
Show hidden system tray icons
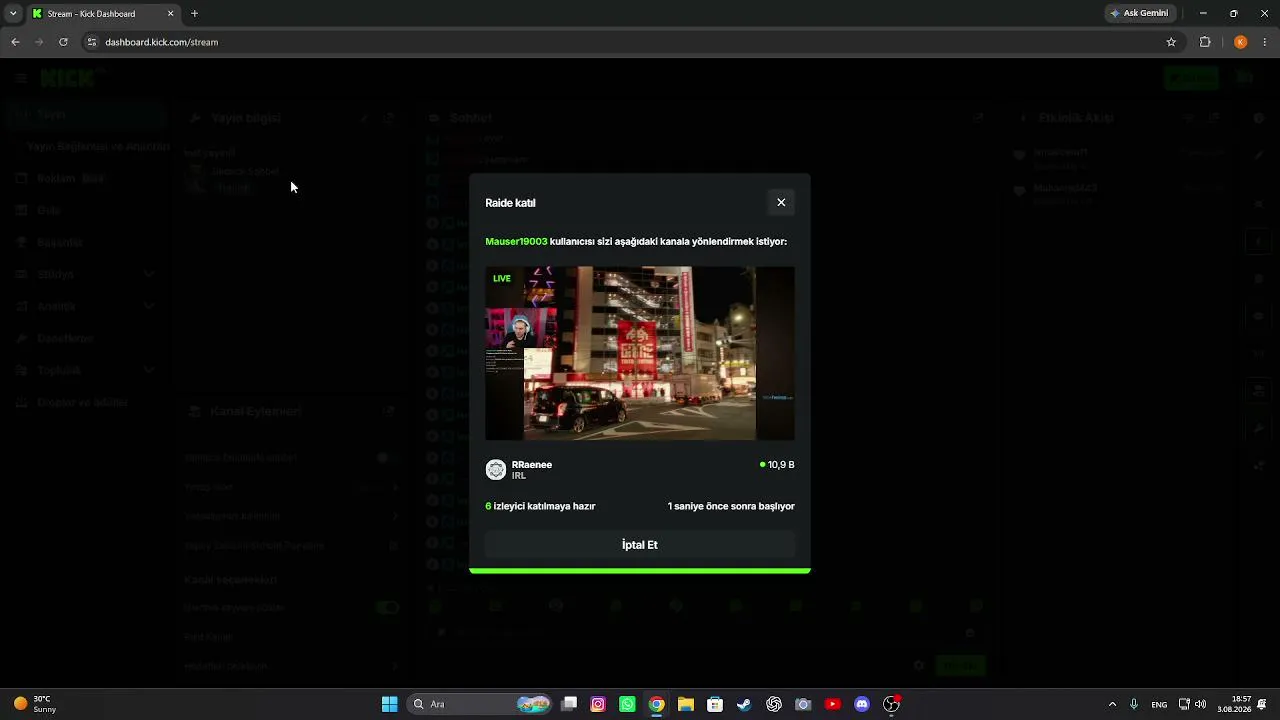point(1112,704)
